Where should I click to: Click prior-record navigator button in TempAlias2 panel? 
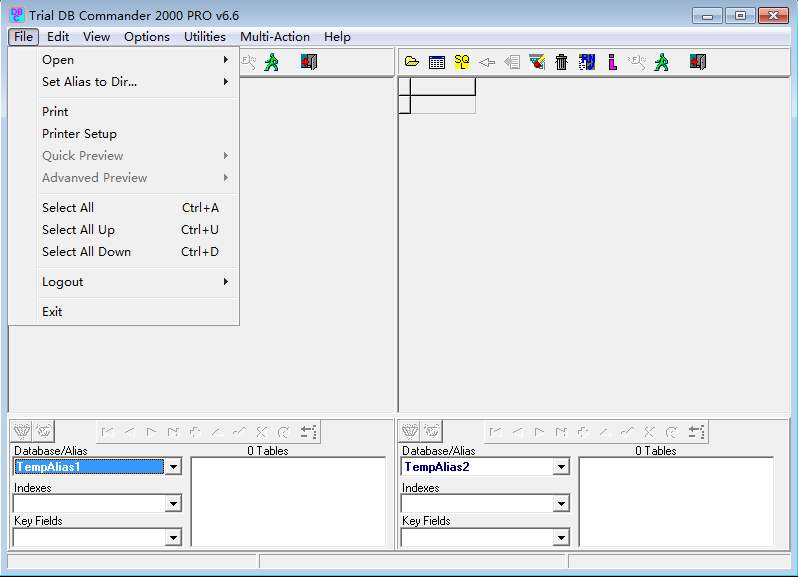(x=518, y=432)
